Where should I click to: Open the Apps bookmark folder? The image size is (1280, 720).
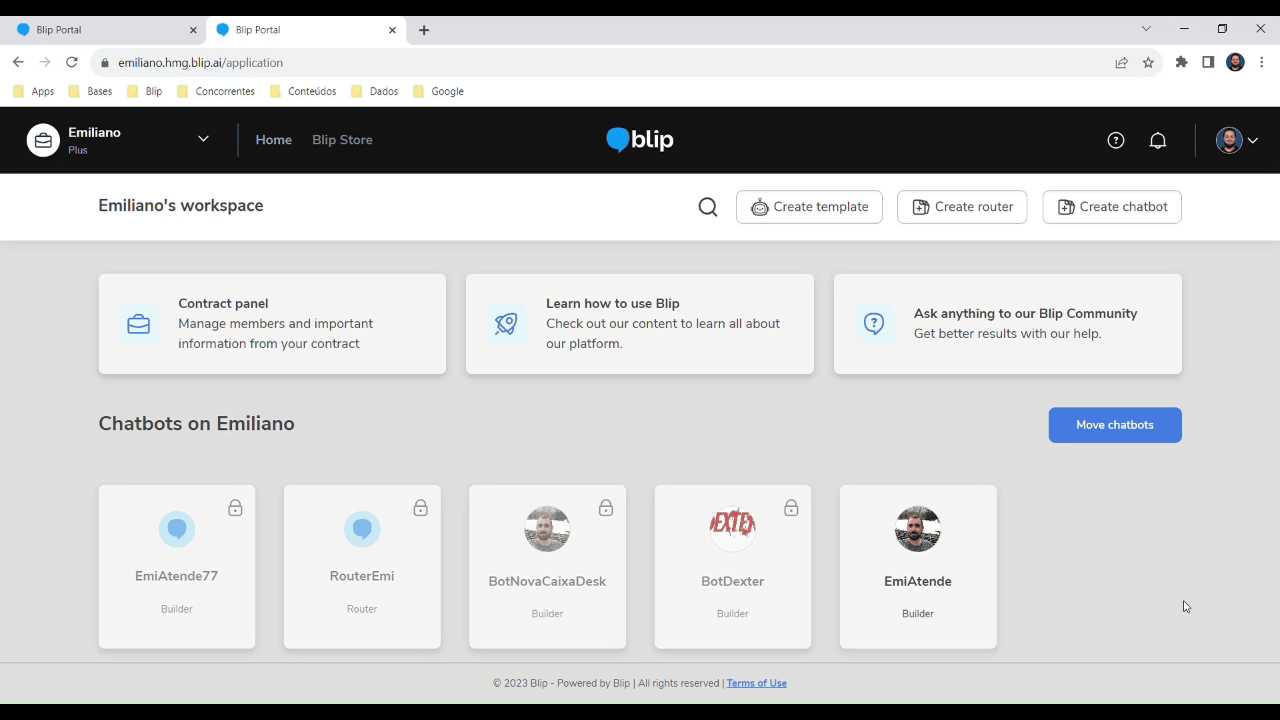[x=34, y=91]
